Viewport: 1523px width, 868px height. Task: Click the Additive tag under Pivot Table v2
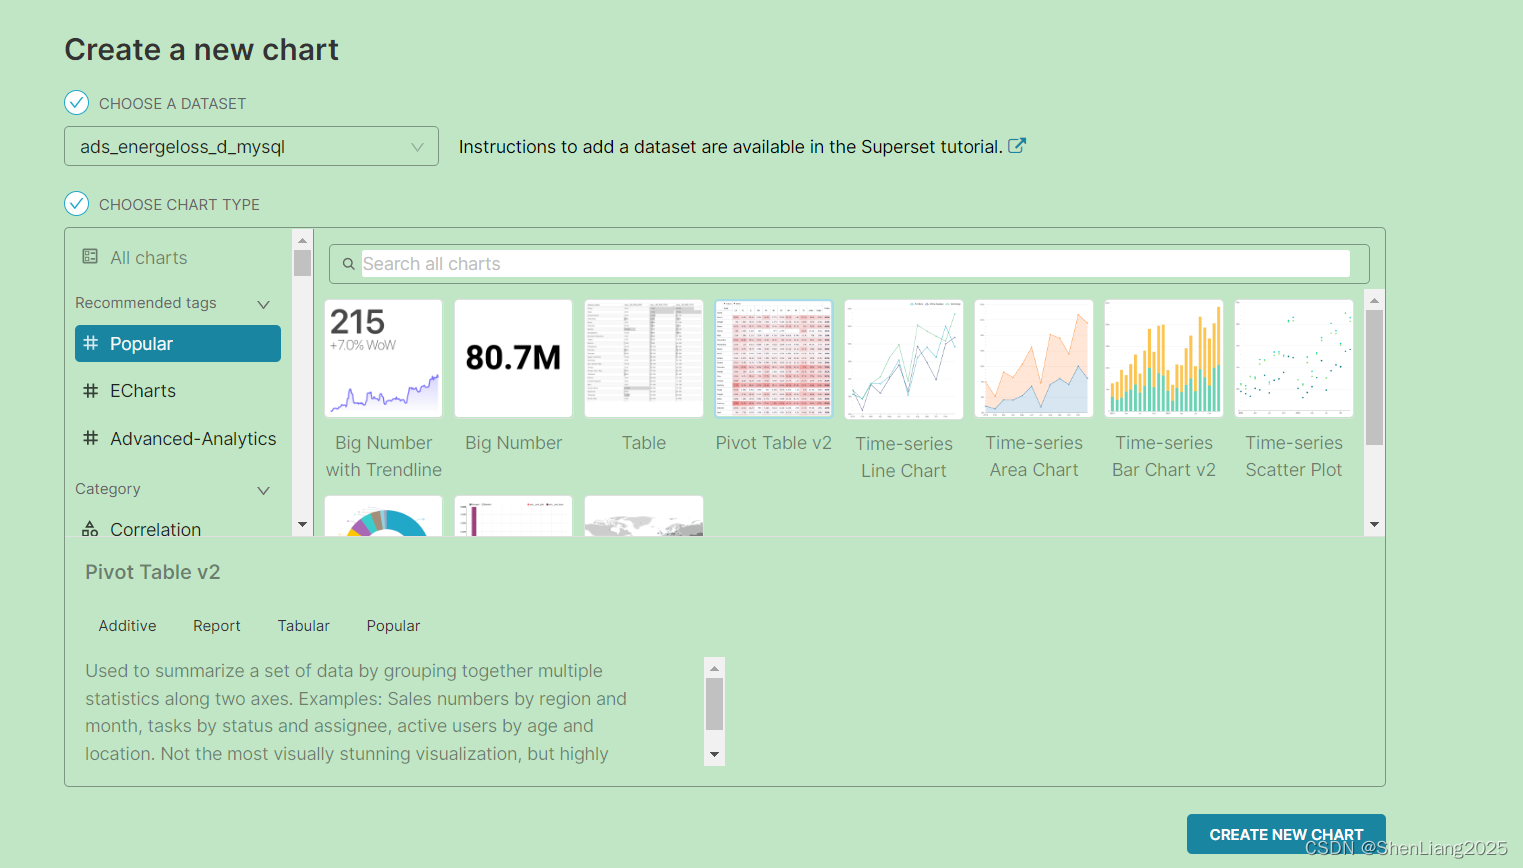127,625
